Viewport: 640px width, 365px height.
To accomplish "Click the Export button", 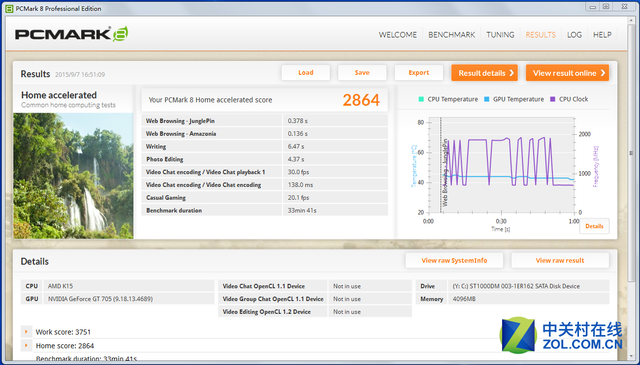I will tap(419, 73).
